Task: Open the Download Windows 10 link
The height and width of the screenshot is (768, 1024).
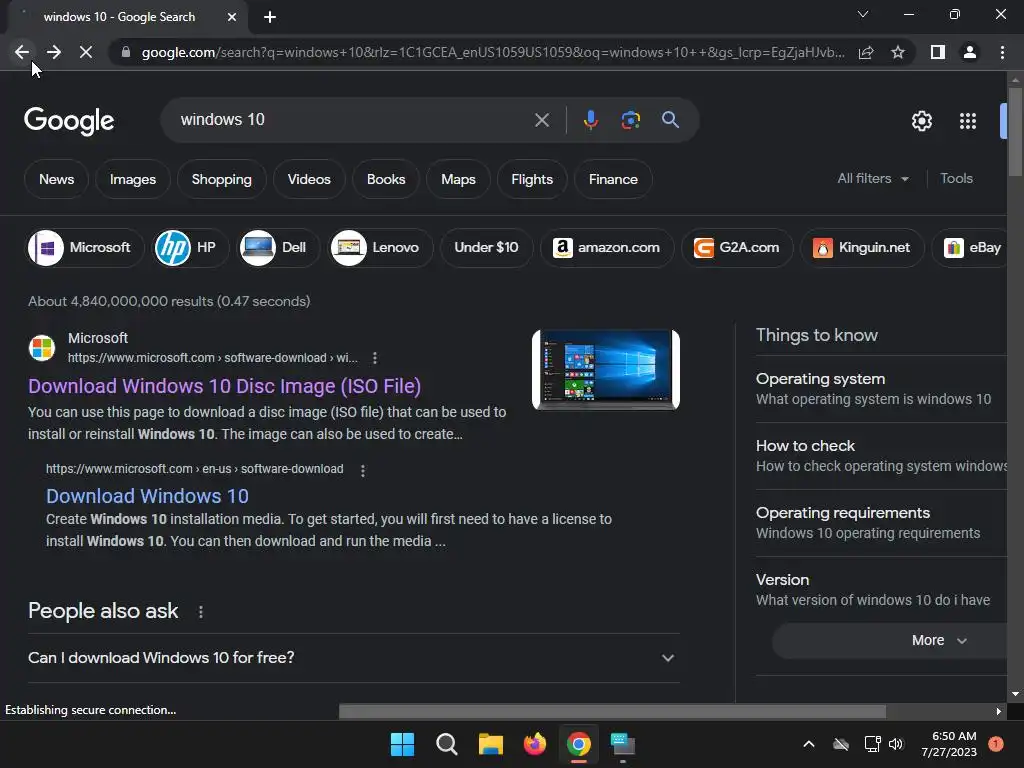Action: [147, 496]
